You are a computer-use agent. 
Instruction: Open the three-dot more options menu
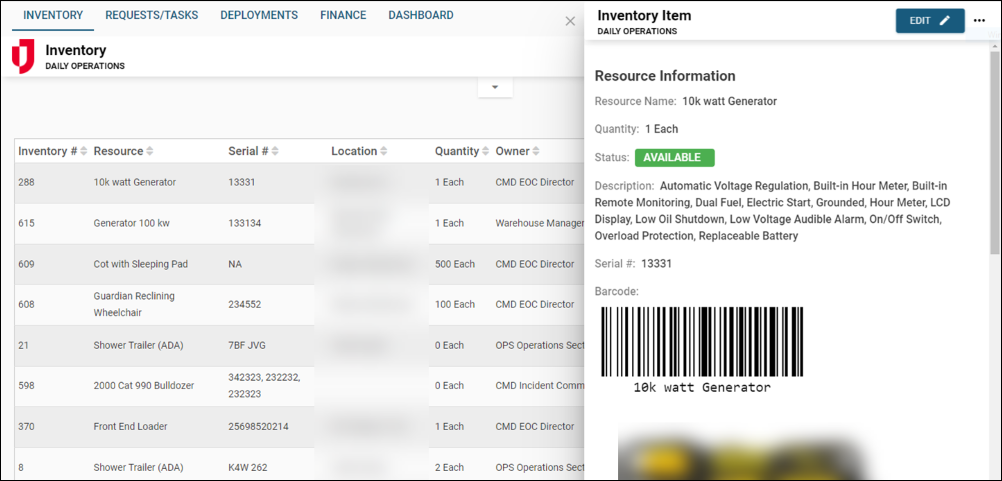click(979, 21)
